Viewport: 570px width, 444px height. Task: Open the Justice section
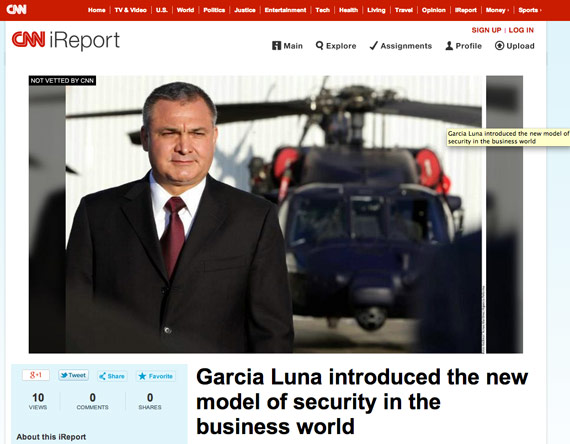coord(245,10)
